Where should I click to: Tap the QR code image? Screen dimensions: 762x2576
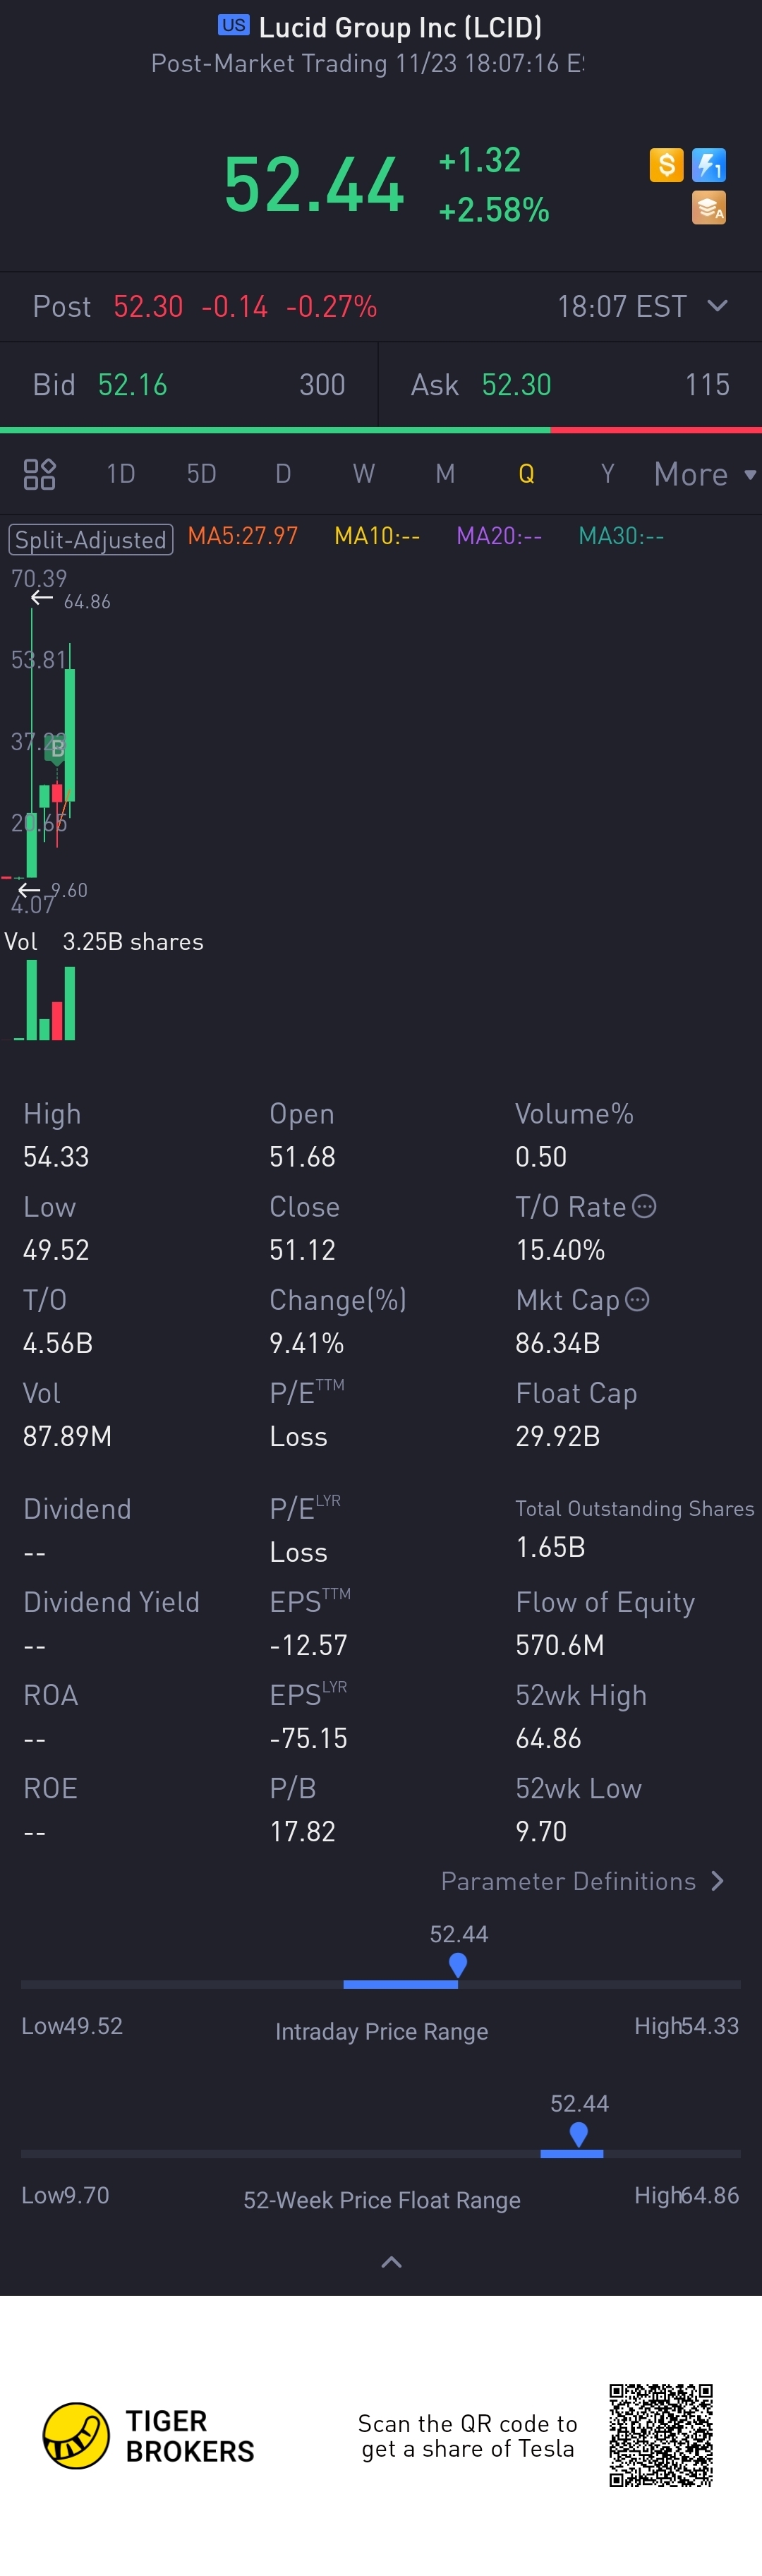pyautogui.click(x=661, y=2435)
